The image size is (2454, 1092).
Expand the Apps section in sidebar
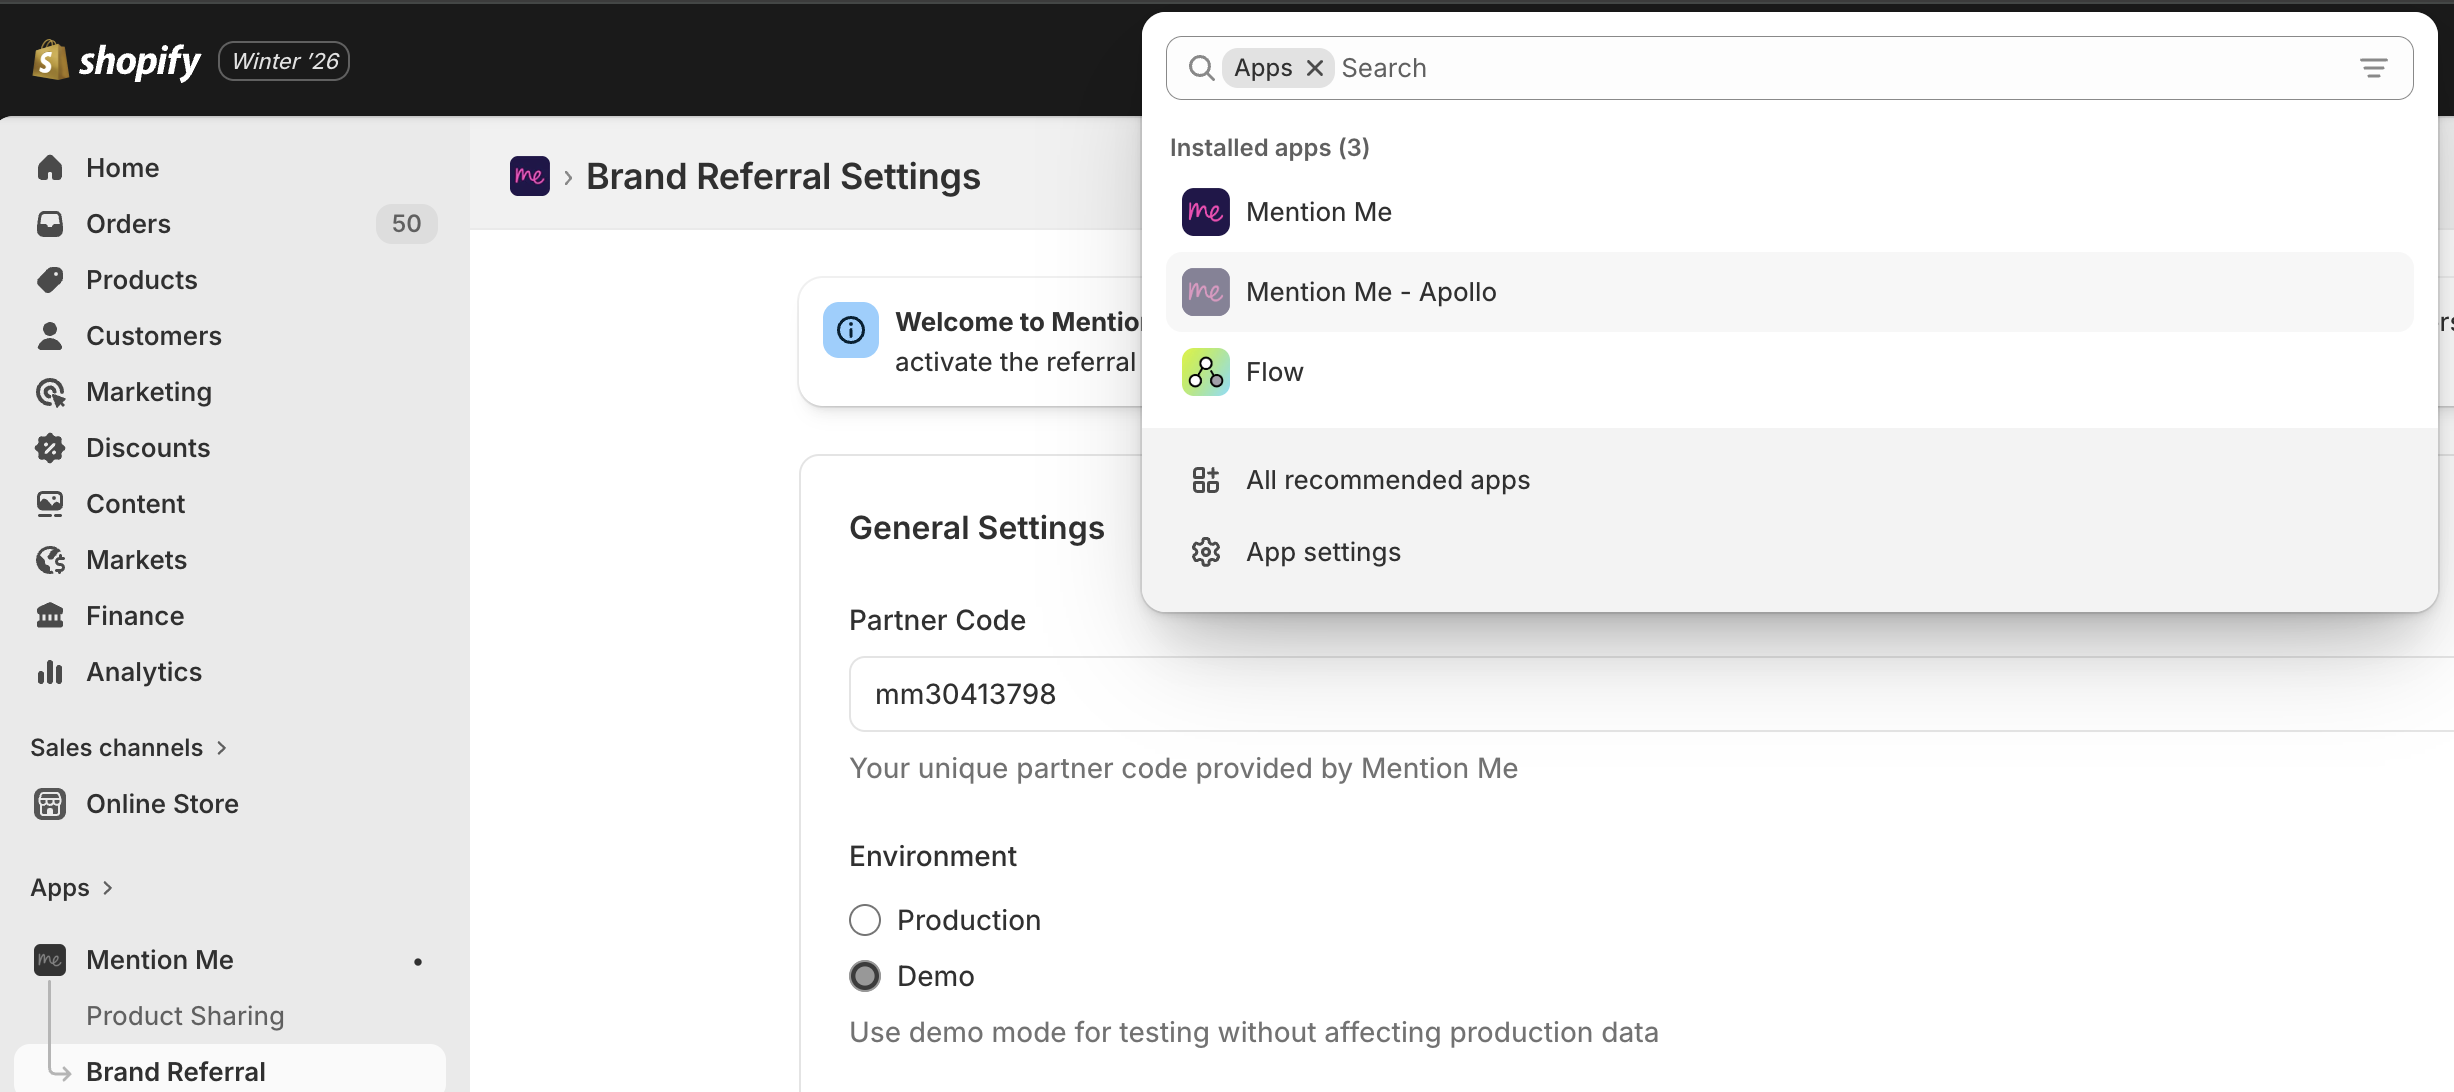[x=106, y=887]
